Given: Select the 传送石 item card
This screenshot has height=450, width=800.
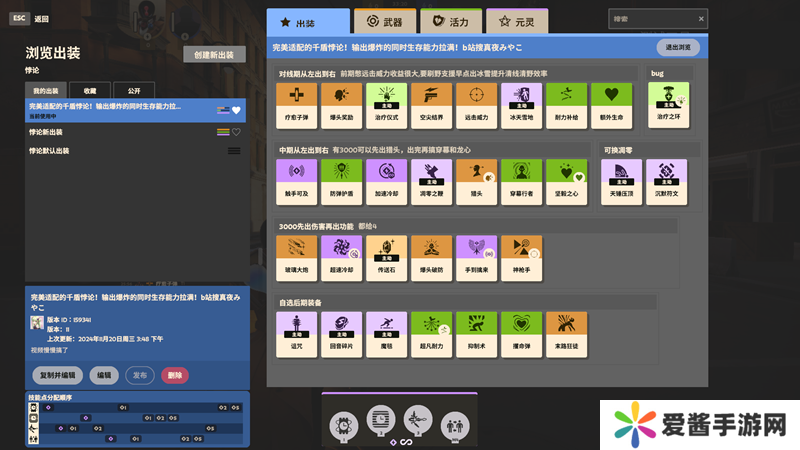Looking at the screenshot, I should (386, 258).
